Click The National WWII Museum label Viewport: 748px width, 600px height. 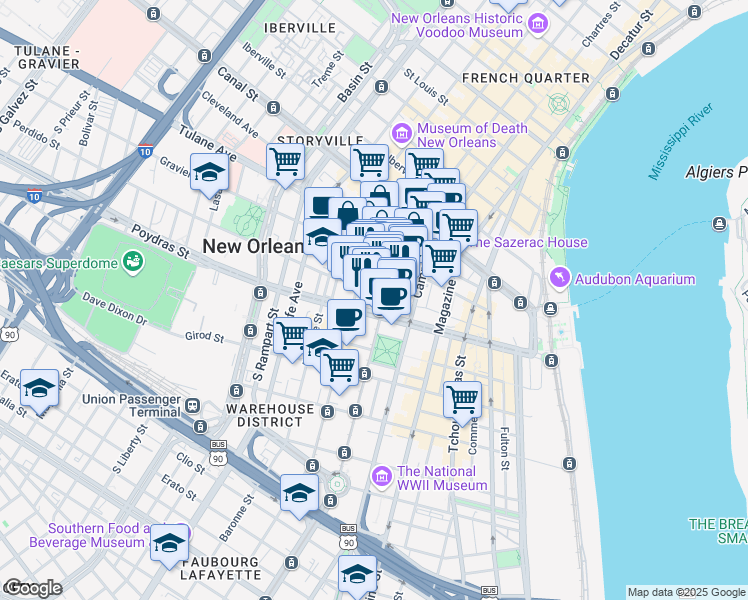(442, 478)
